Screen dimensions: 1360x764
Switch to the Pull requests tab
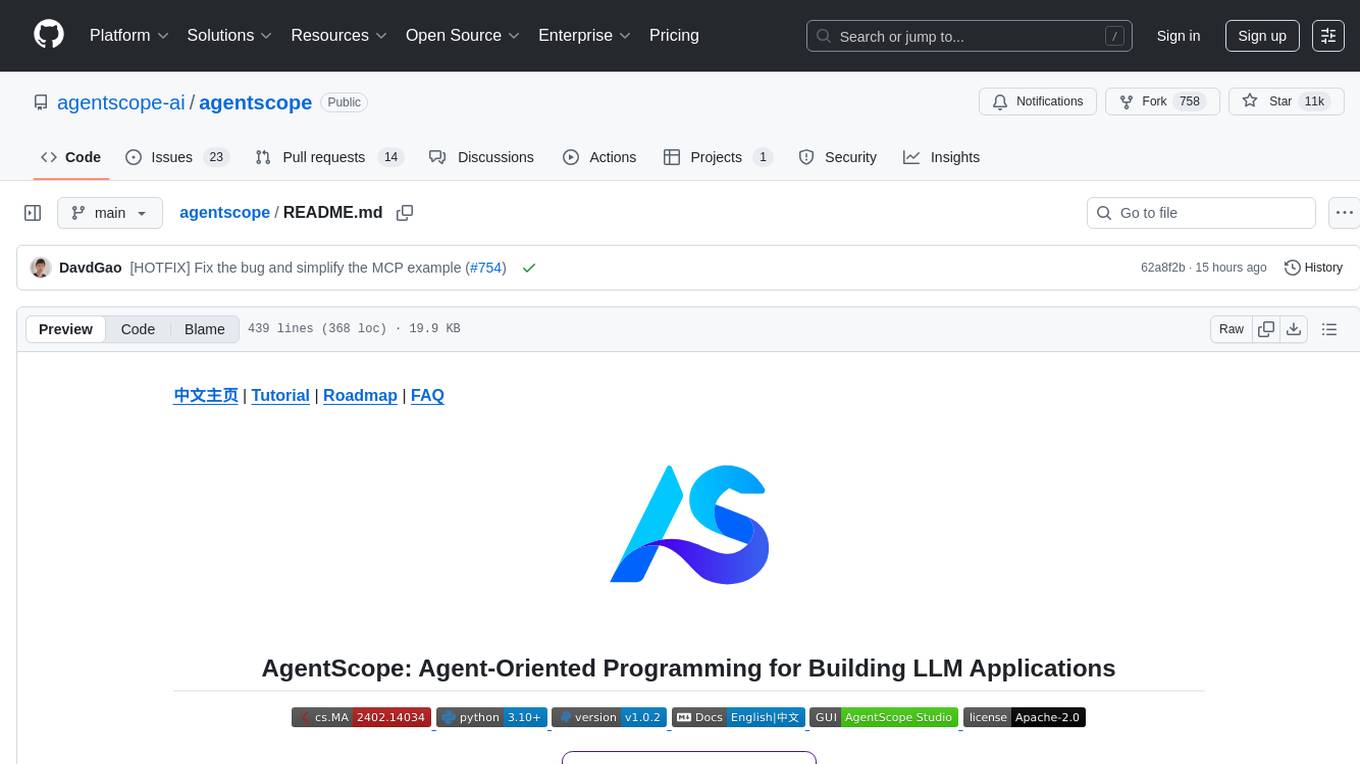[x=328, y=157]
